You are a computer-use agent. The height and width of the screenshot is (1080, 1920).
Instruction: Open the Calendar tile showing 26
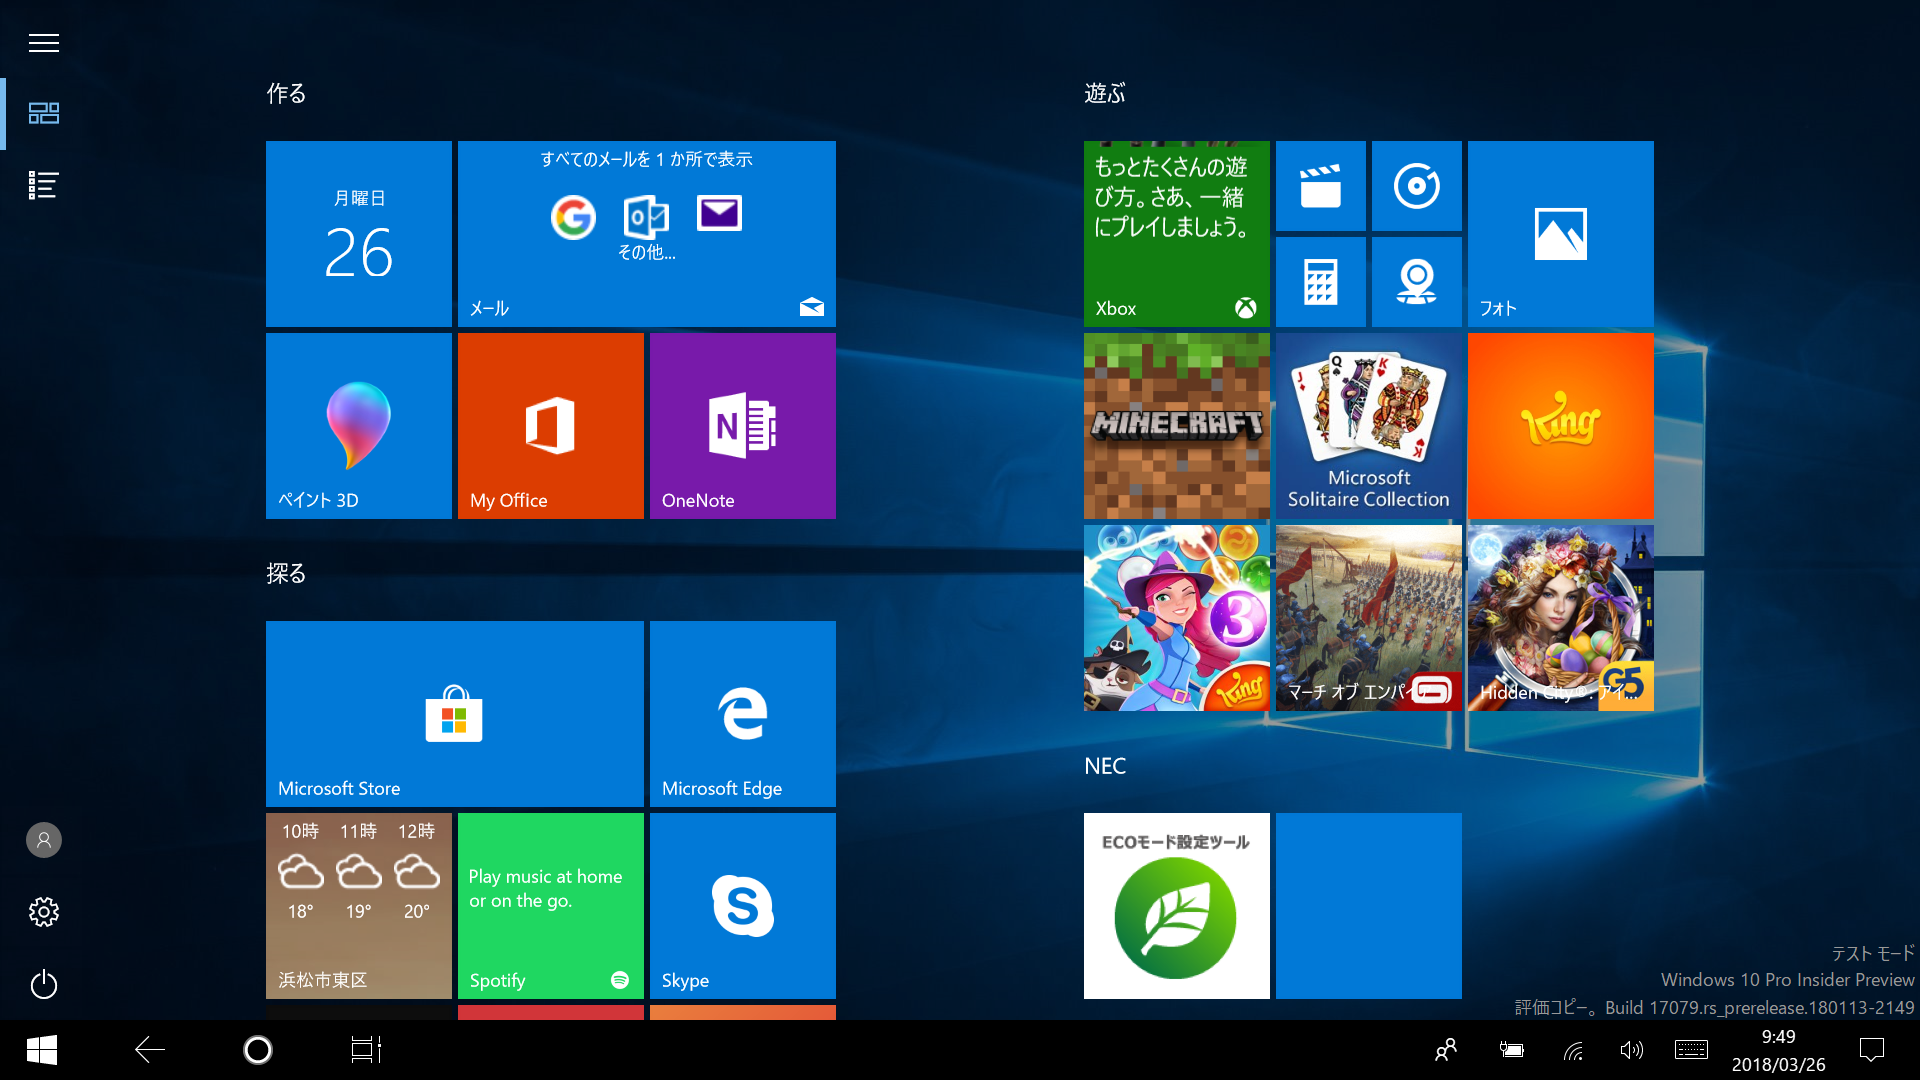(x=359, y=234)
